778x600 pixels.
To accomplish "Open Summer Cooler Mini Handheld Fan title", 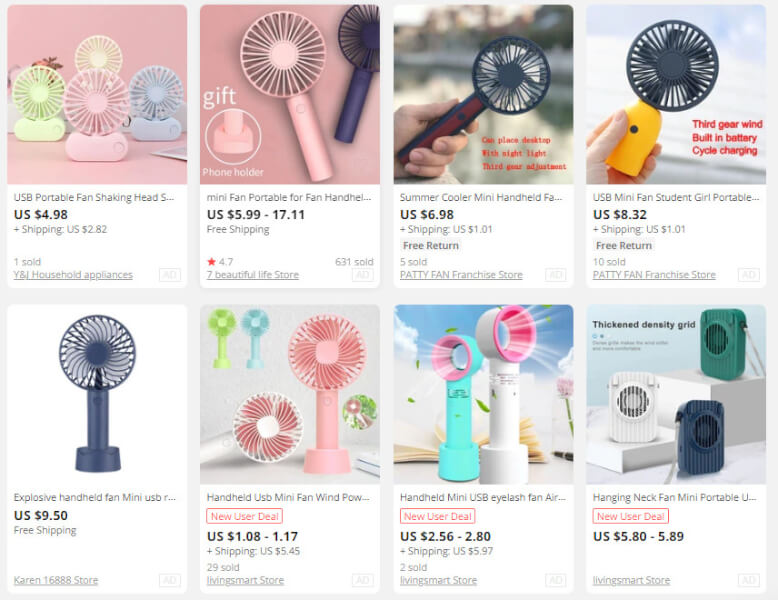I will (481, 198).
